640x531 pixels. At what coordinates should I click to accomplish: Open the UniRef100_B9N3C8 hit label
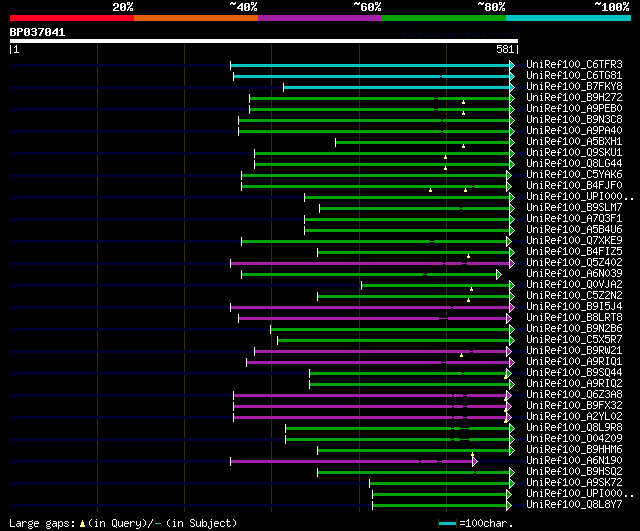[x=574, y=120]
